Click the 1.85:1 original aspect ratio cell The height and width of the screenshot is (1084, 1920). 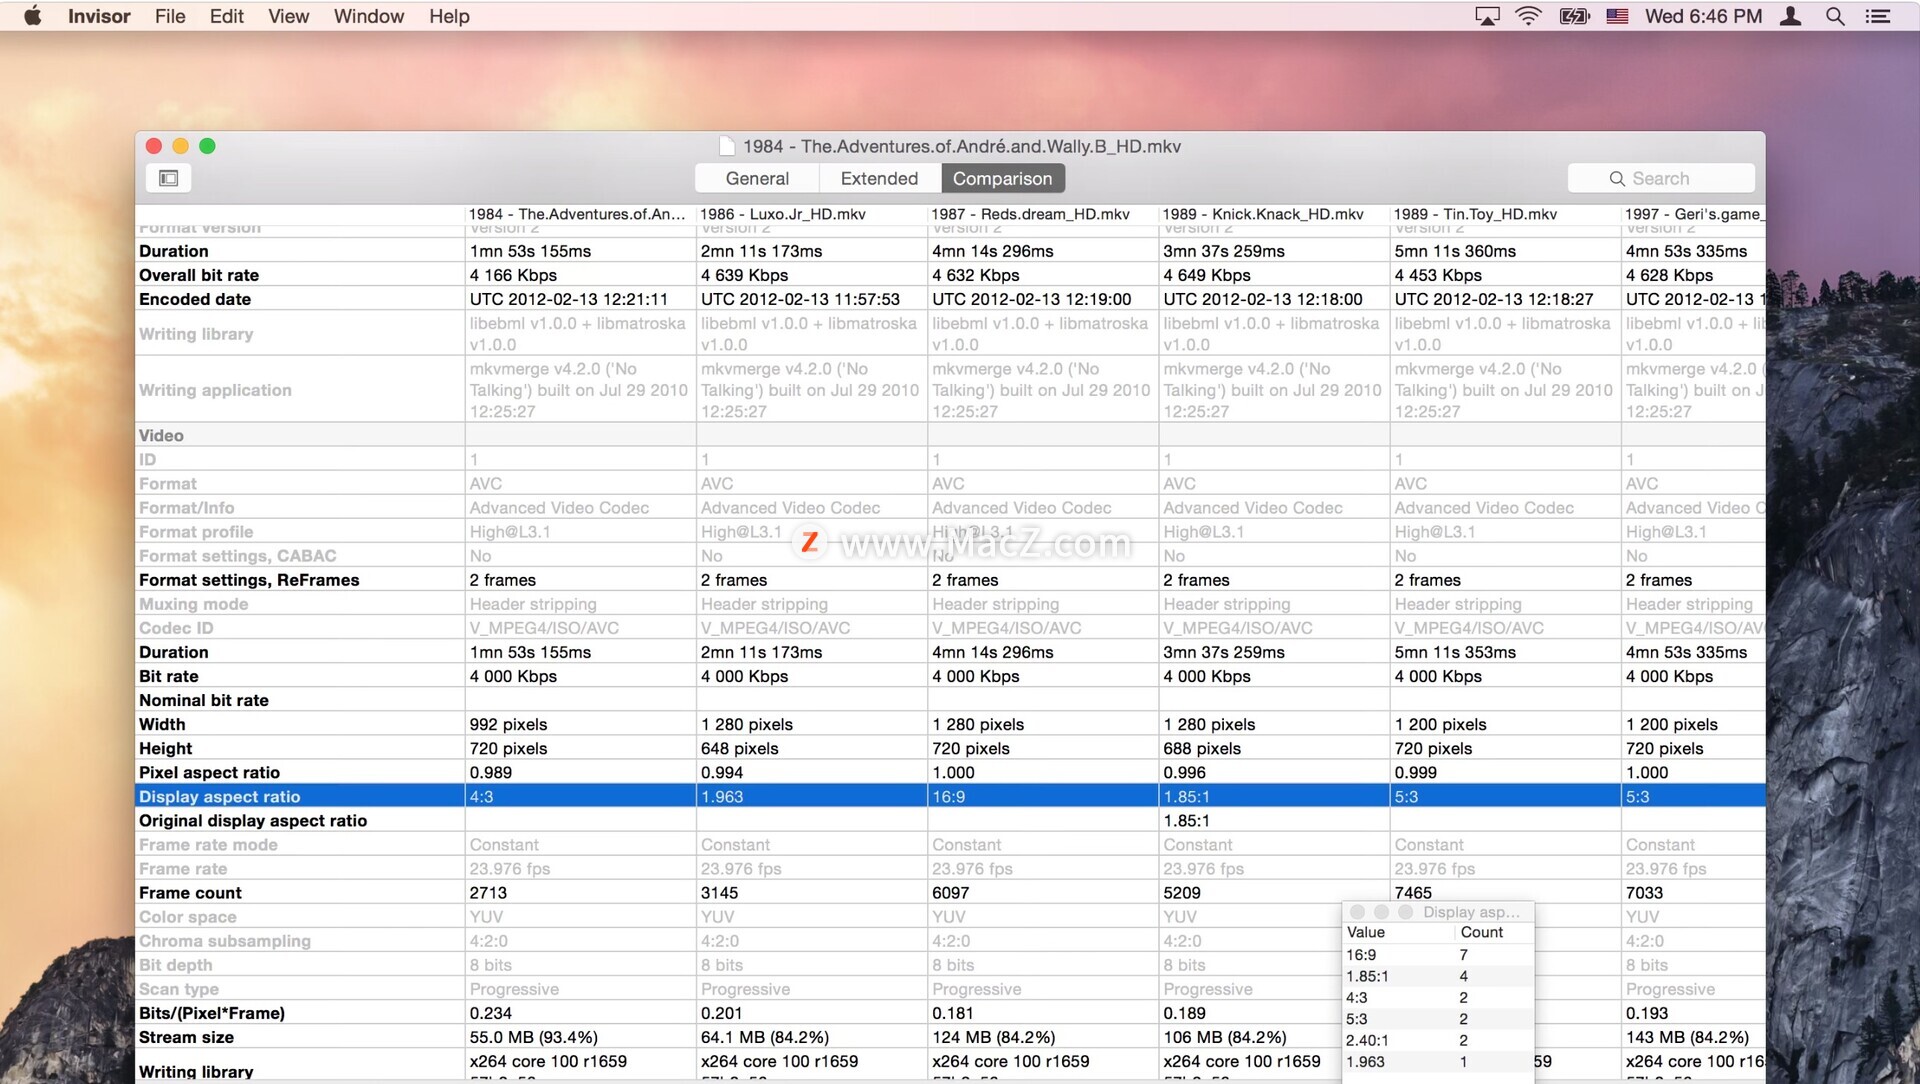(1273, 820)
